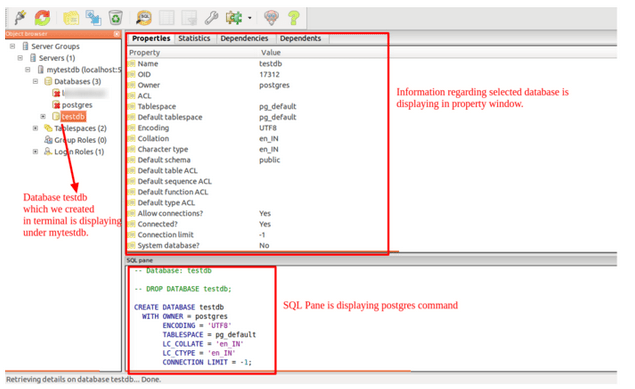Collapse the mytestdb server node
635x389 pixels.
click(28, 70)
